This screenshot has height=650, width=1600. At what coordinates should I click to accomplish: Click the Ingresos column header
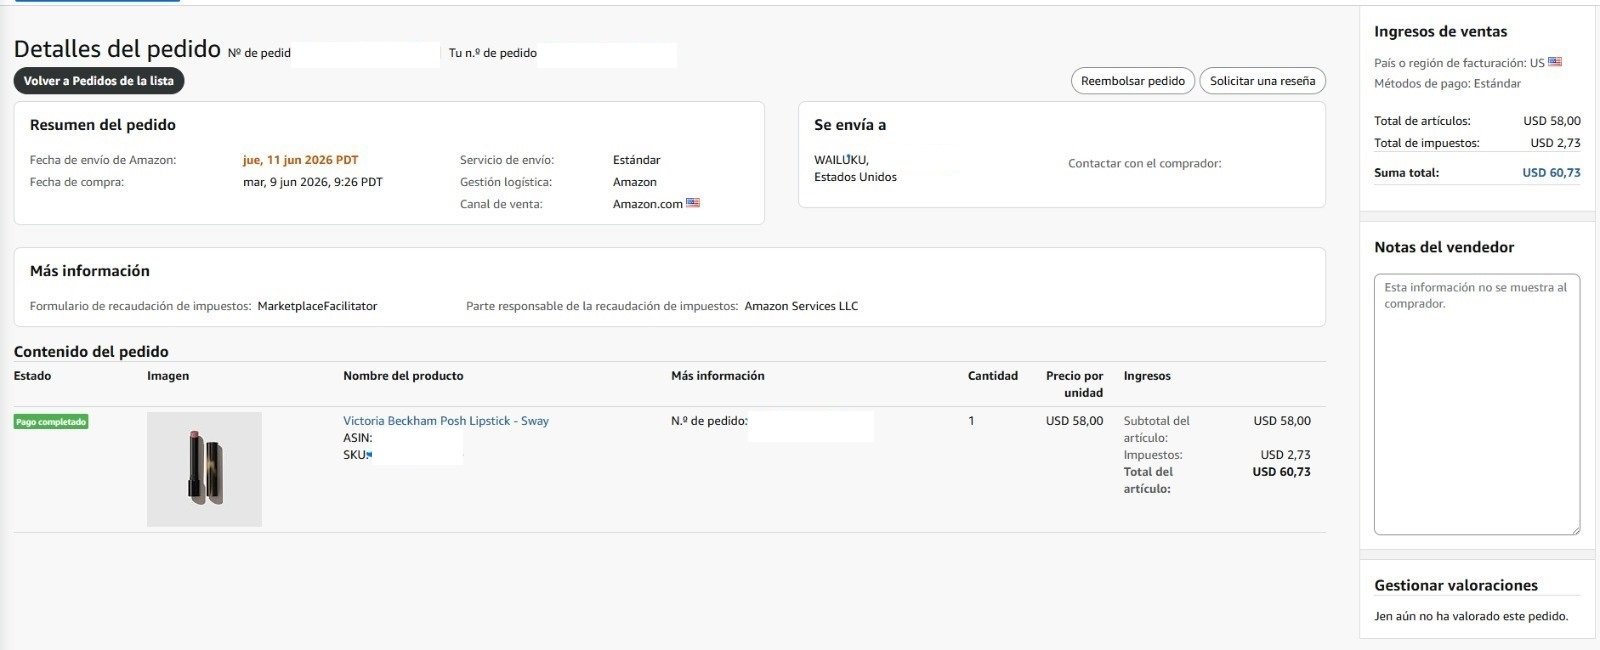click(1147, 376)
